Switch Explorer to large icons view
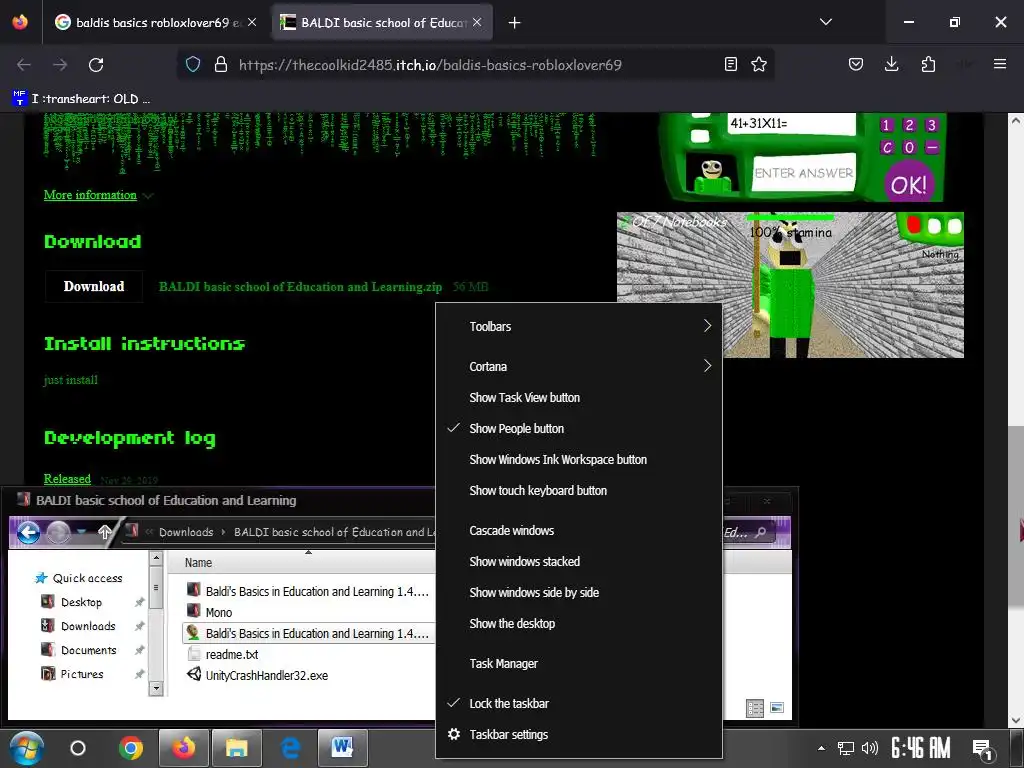1024x768 pixels. tap(777, 708)
